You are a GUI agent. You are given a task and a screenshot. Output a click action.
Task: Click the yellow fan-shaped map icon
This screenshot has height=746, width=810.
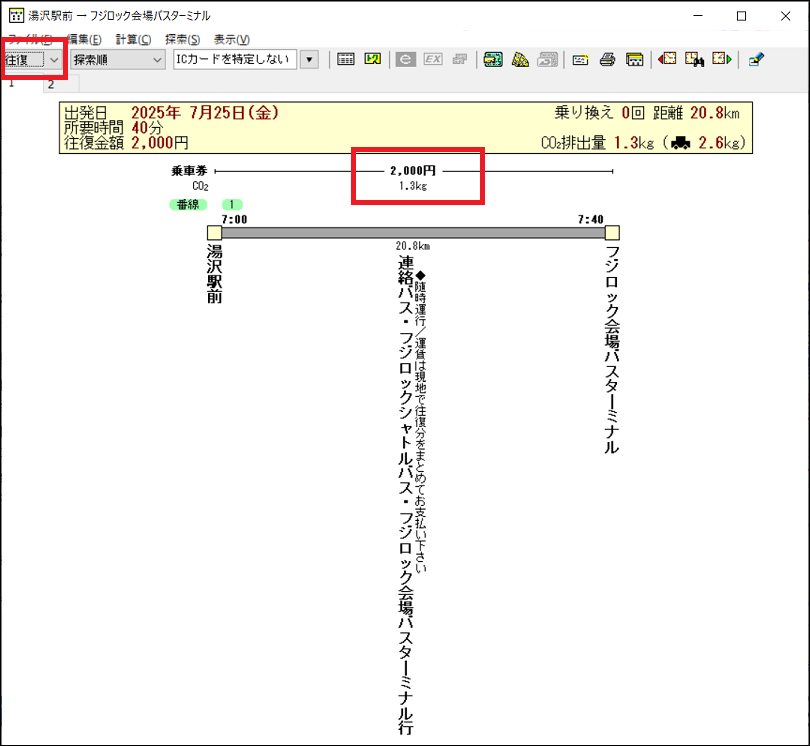(520, 60)
